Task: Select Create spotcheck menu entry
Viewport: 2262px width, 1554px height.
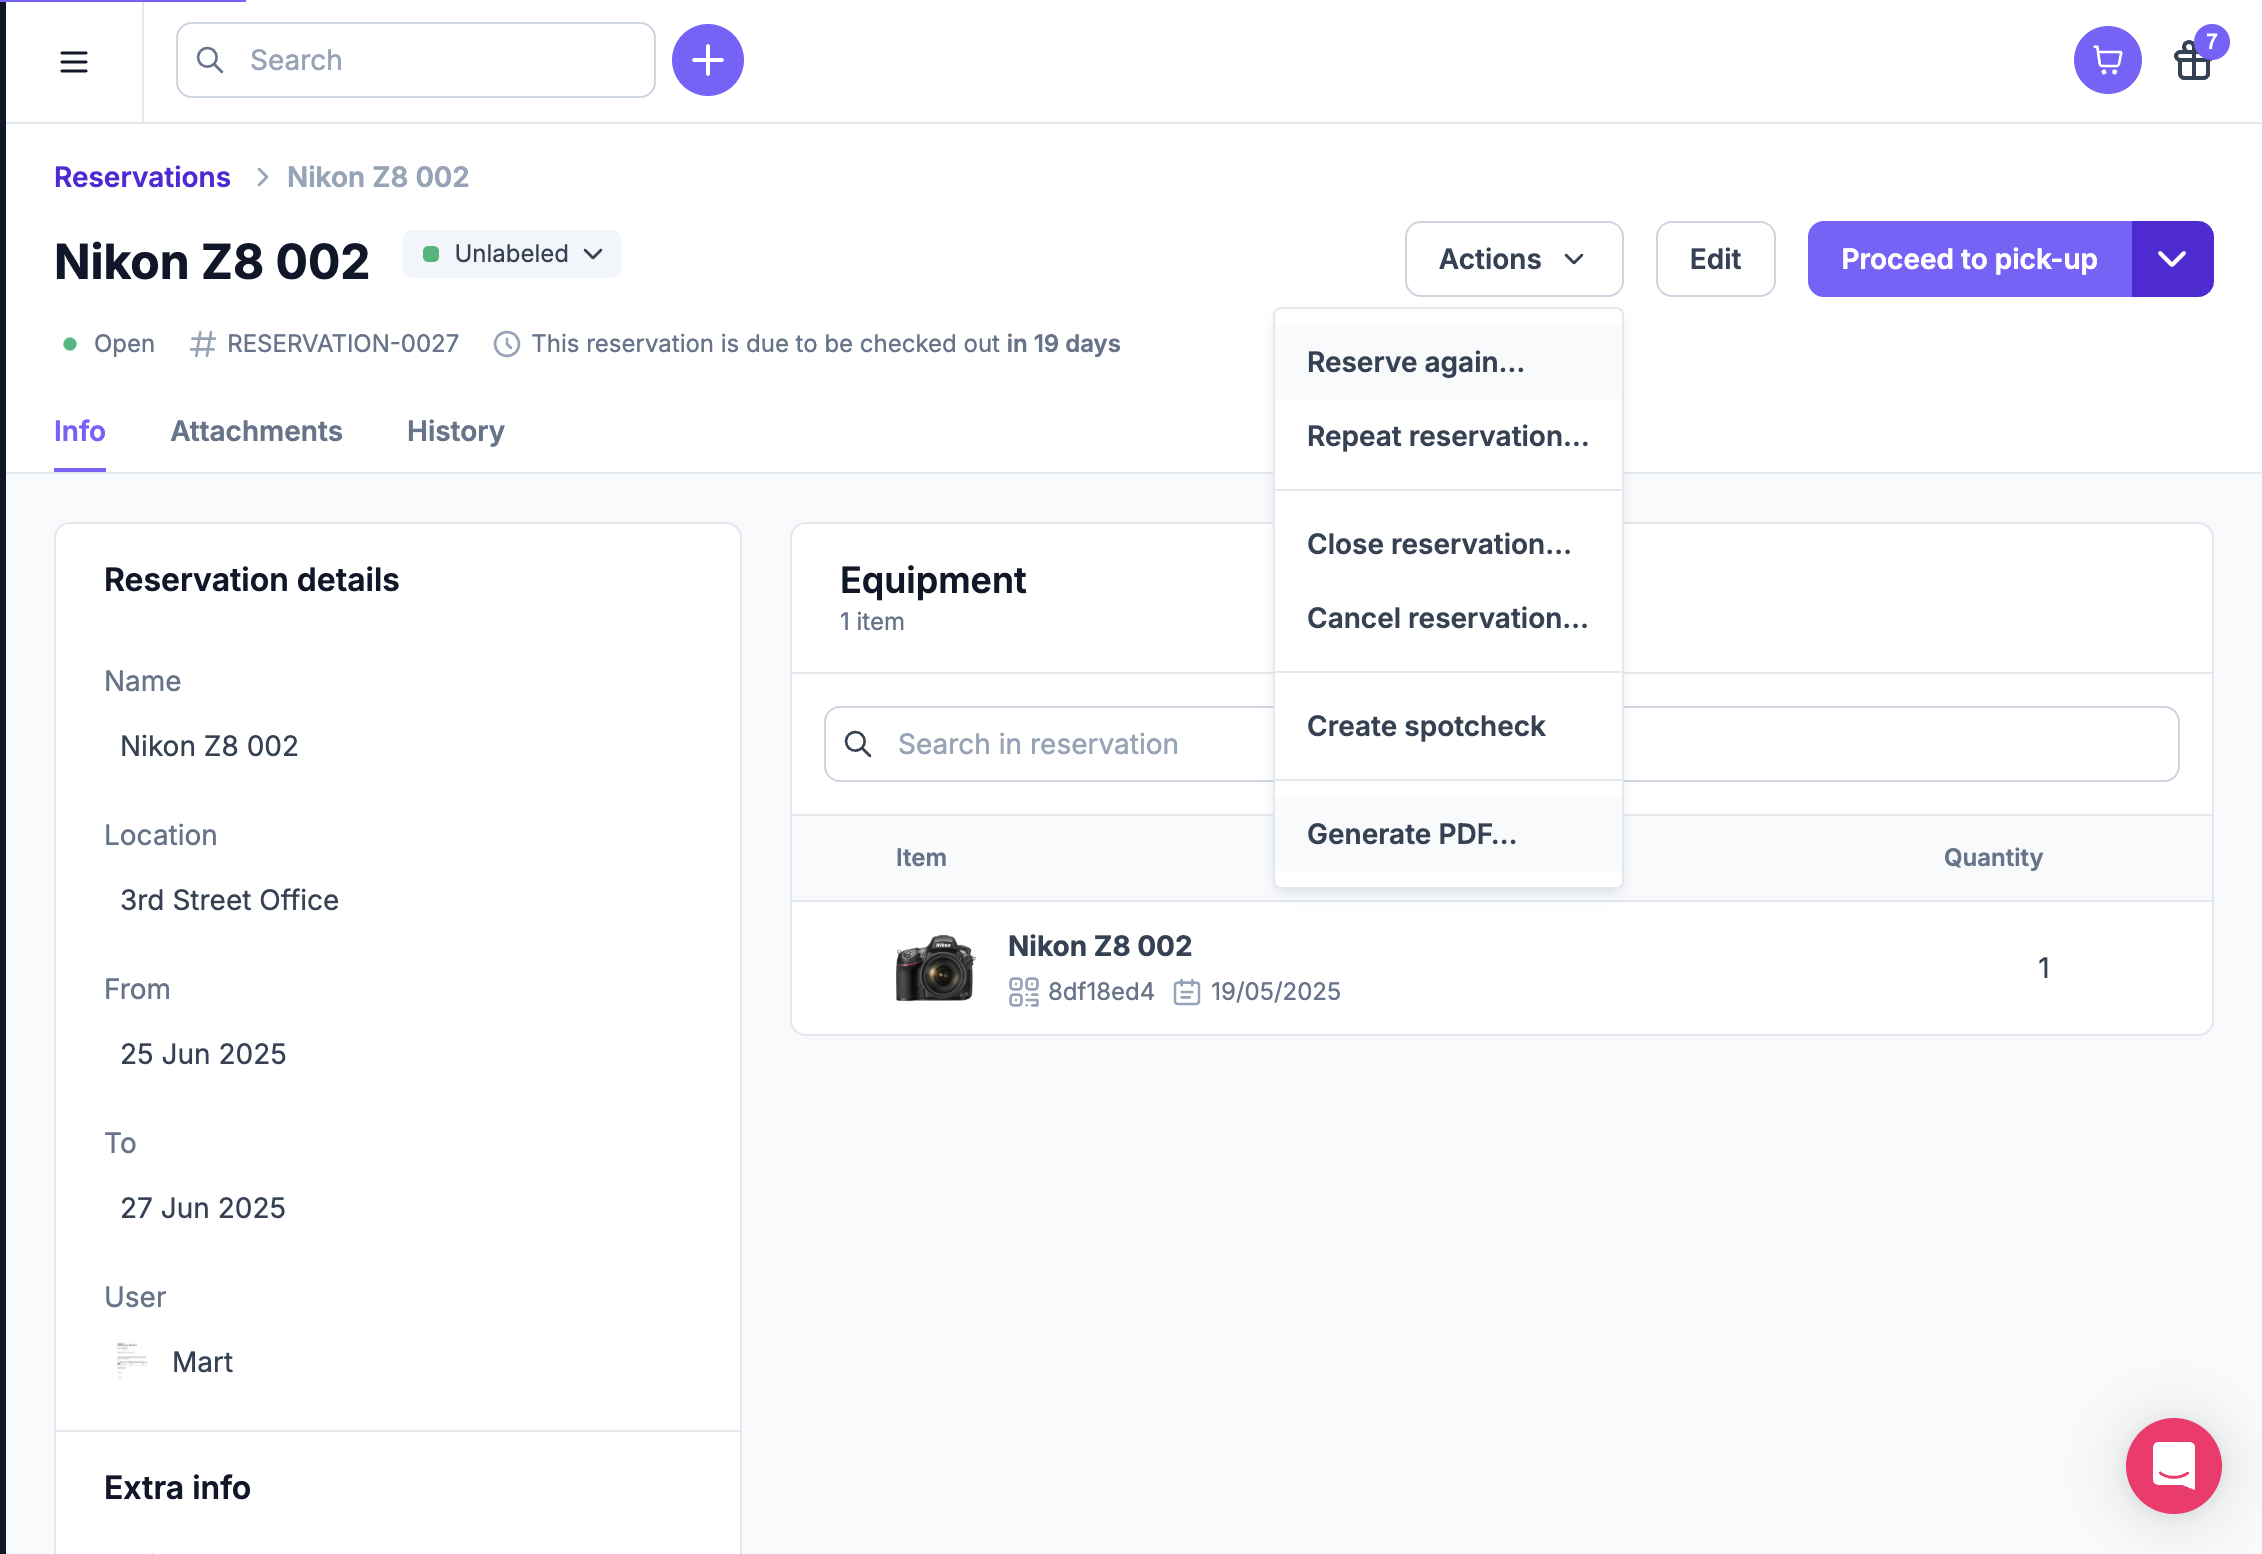Action: pyautogui.click(x=1448, y=726)
